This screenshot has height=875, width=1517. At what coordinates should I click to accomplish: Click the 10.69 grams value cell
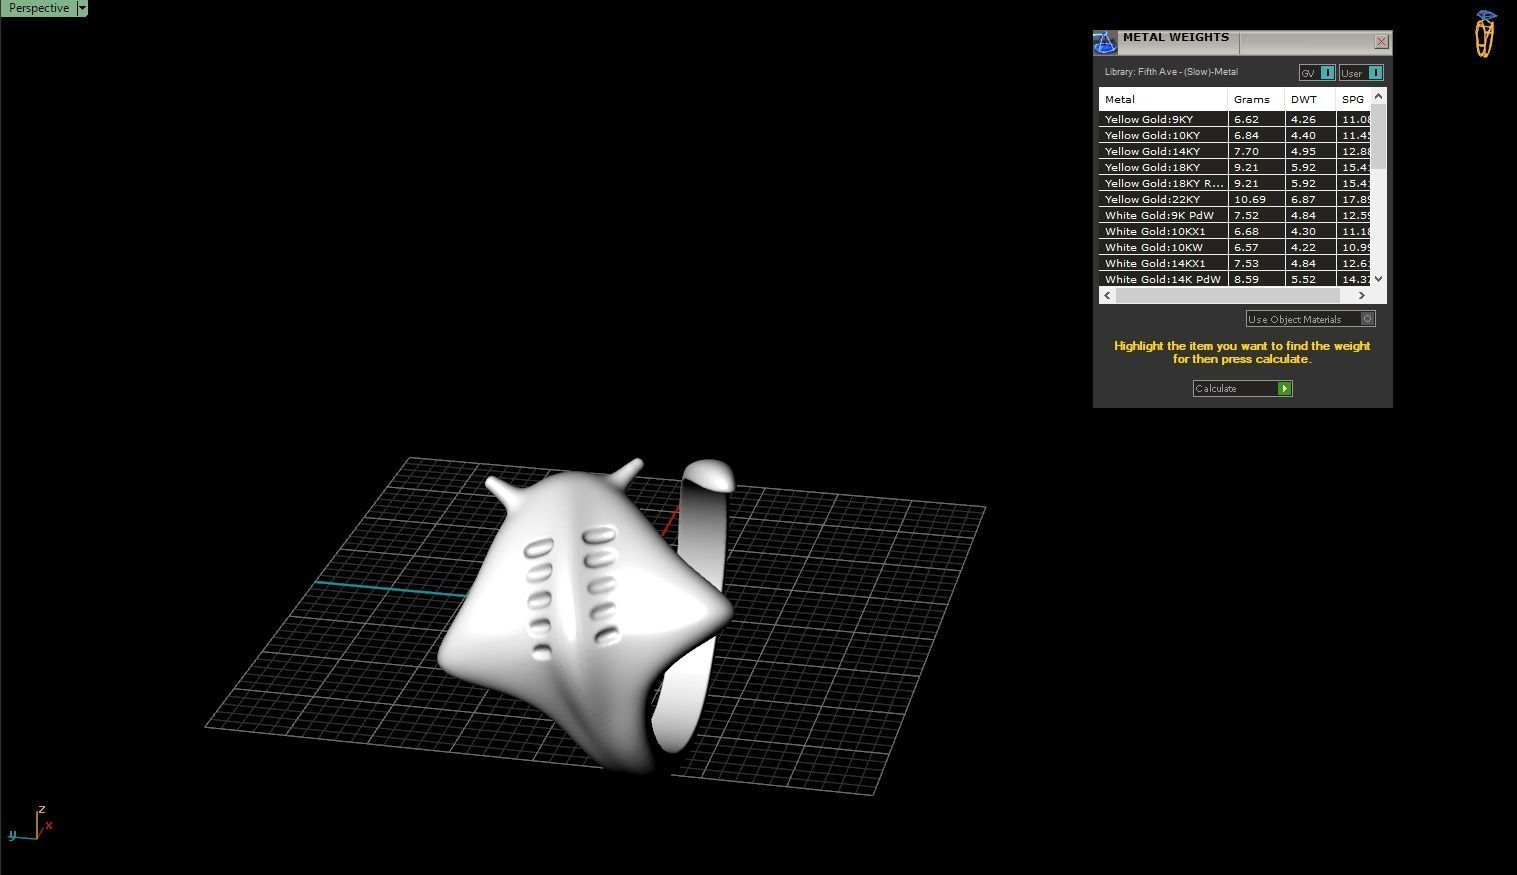[x=1256, y=199]
